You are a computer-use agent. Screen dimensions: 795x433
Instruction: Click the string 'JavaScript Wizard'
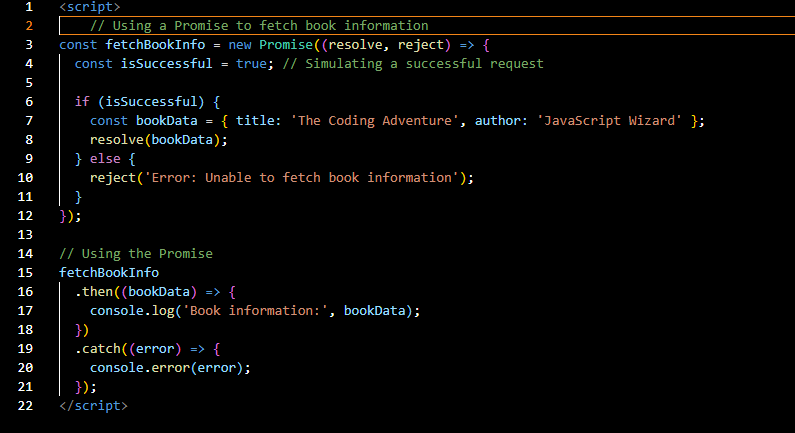point(609,121)
